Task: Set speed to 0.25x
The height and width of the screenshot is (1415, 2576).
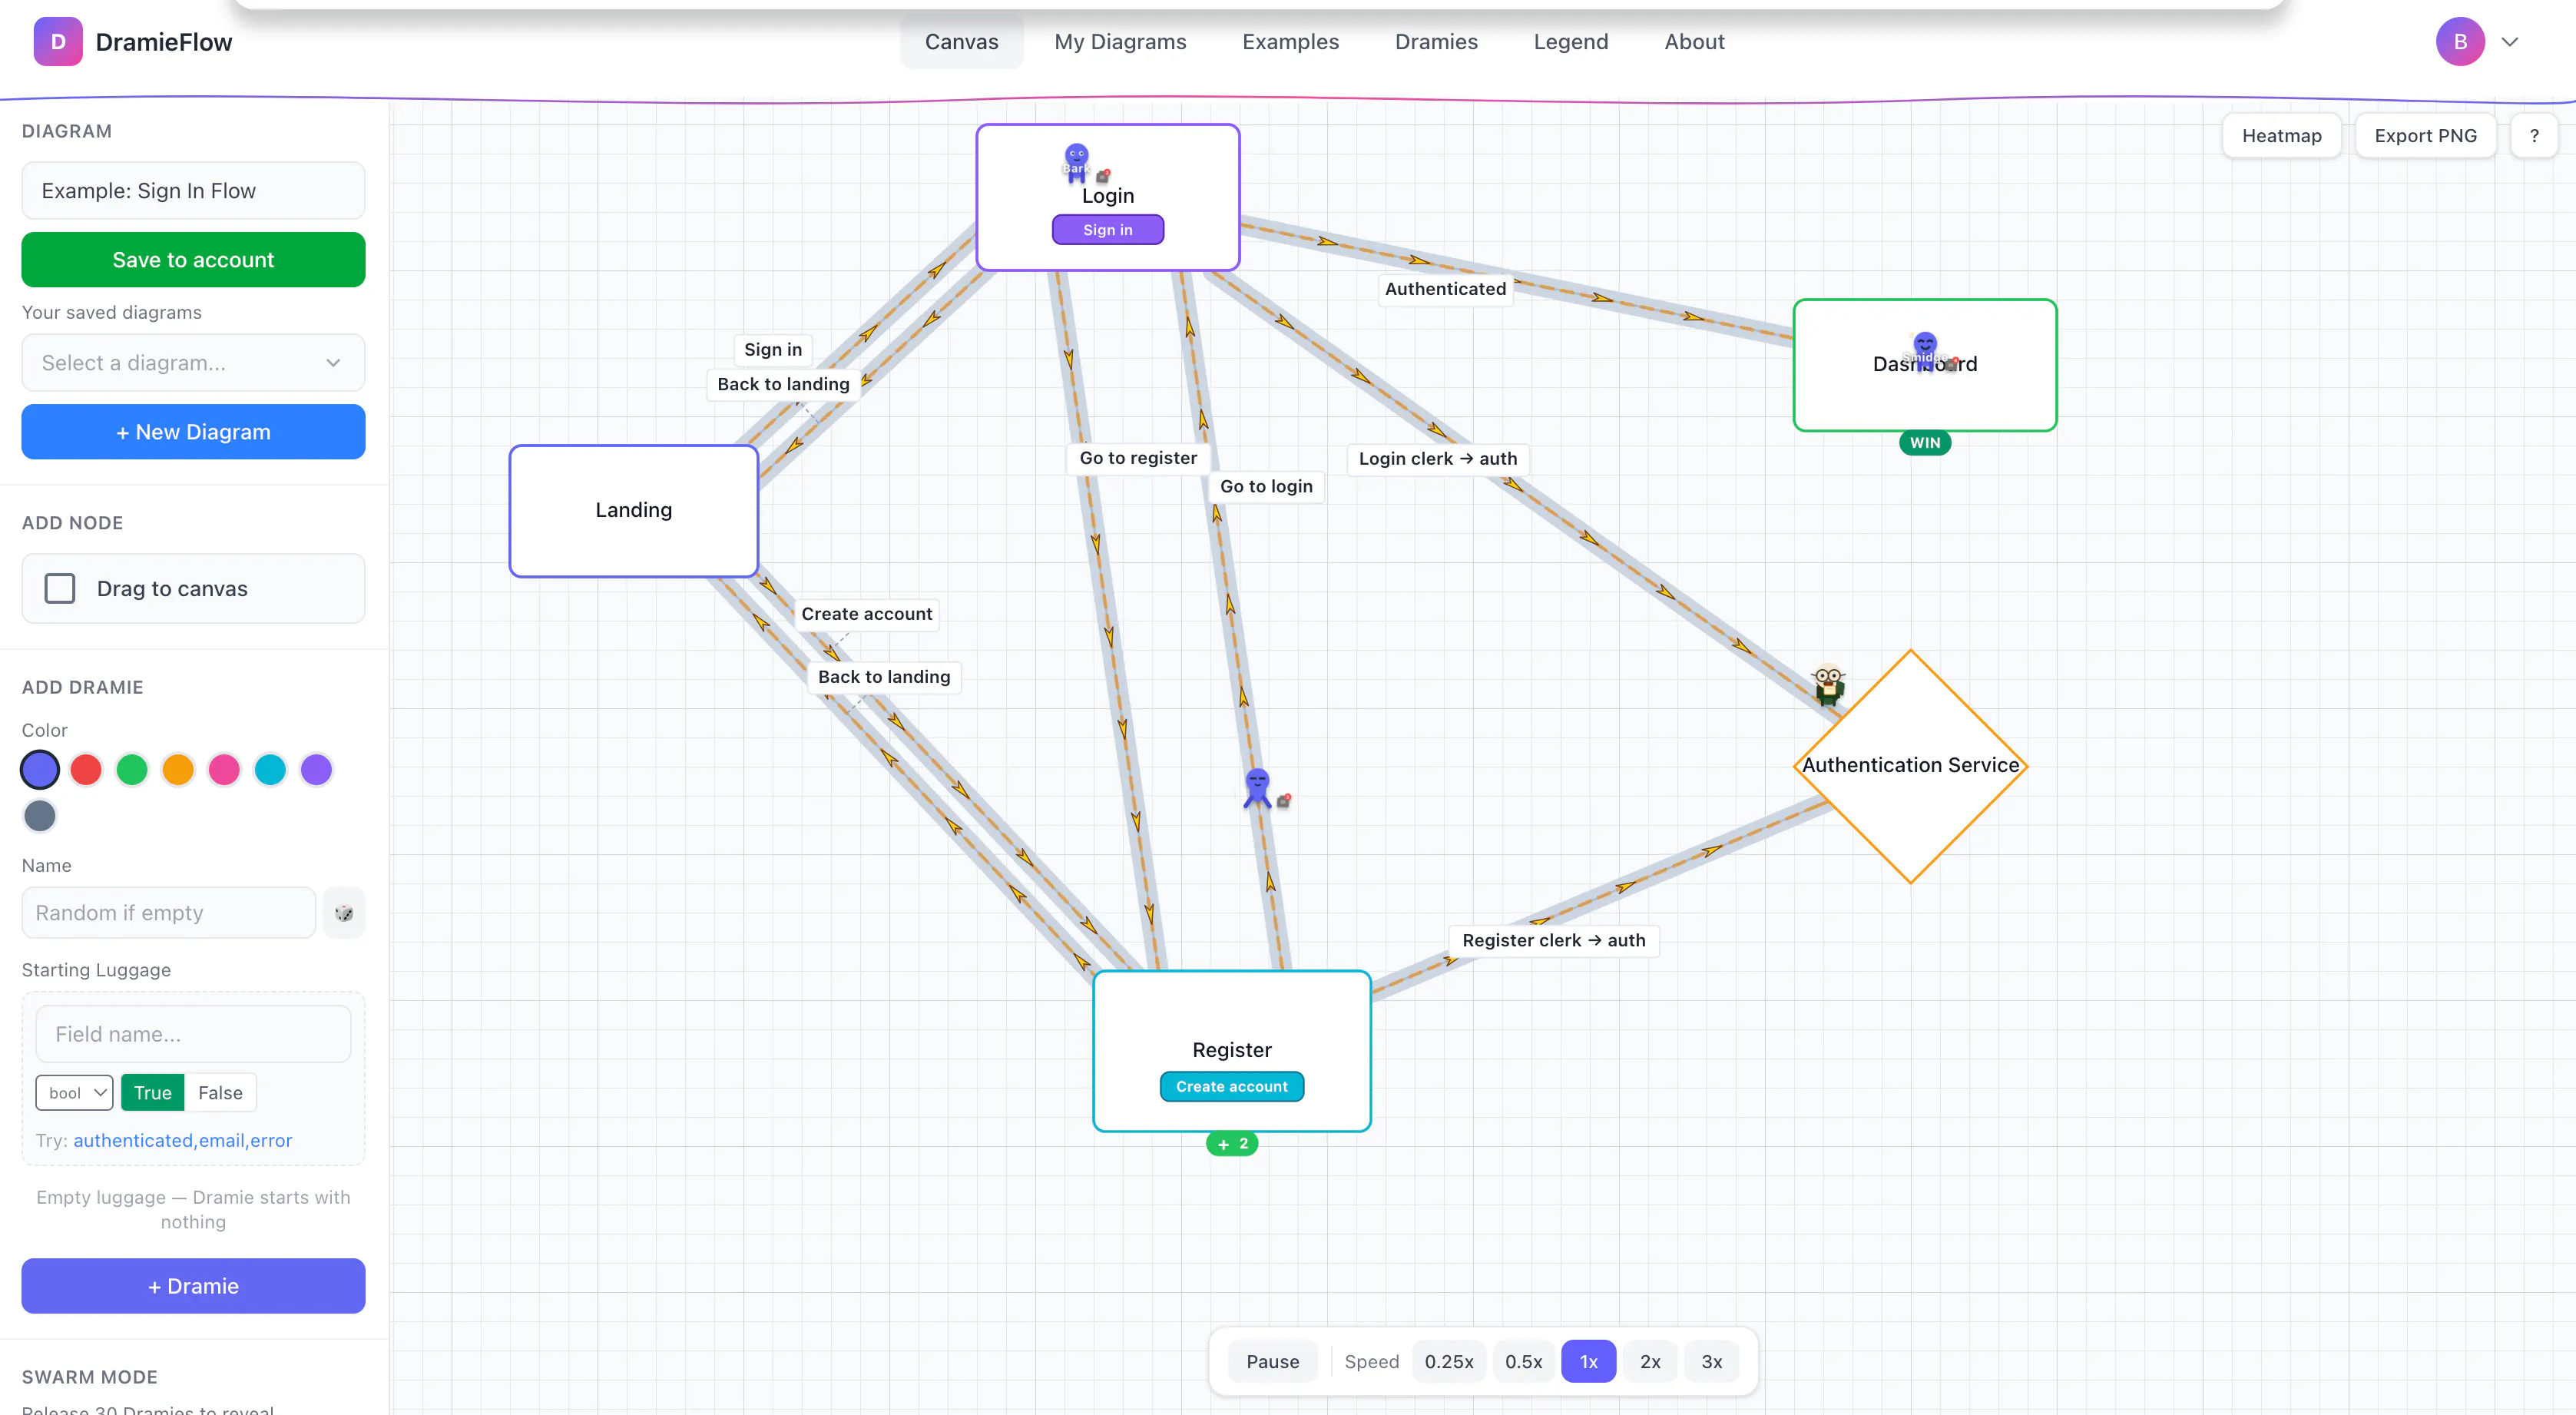Action: [x=1448, y=1361]
